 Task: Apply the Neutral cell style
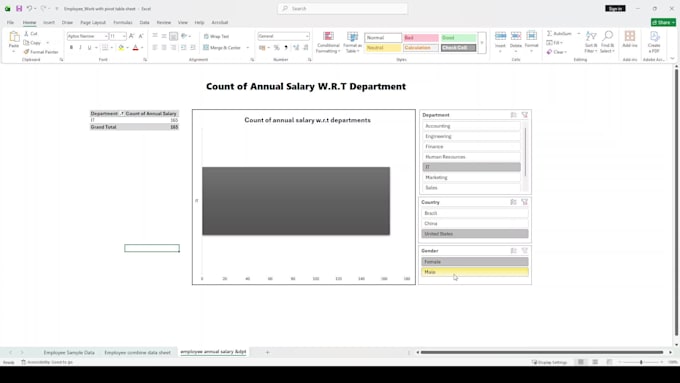[383, 48]
